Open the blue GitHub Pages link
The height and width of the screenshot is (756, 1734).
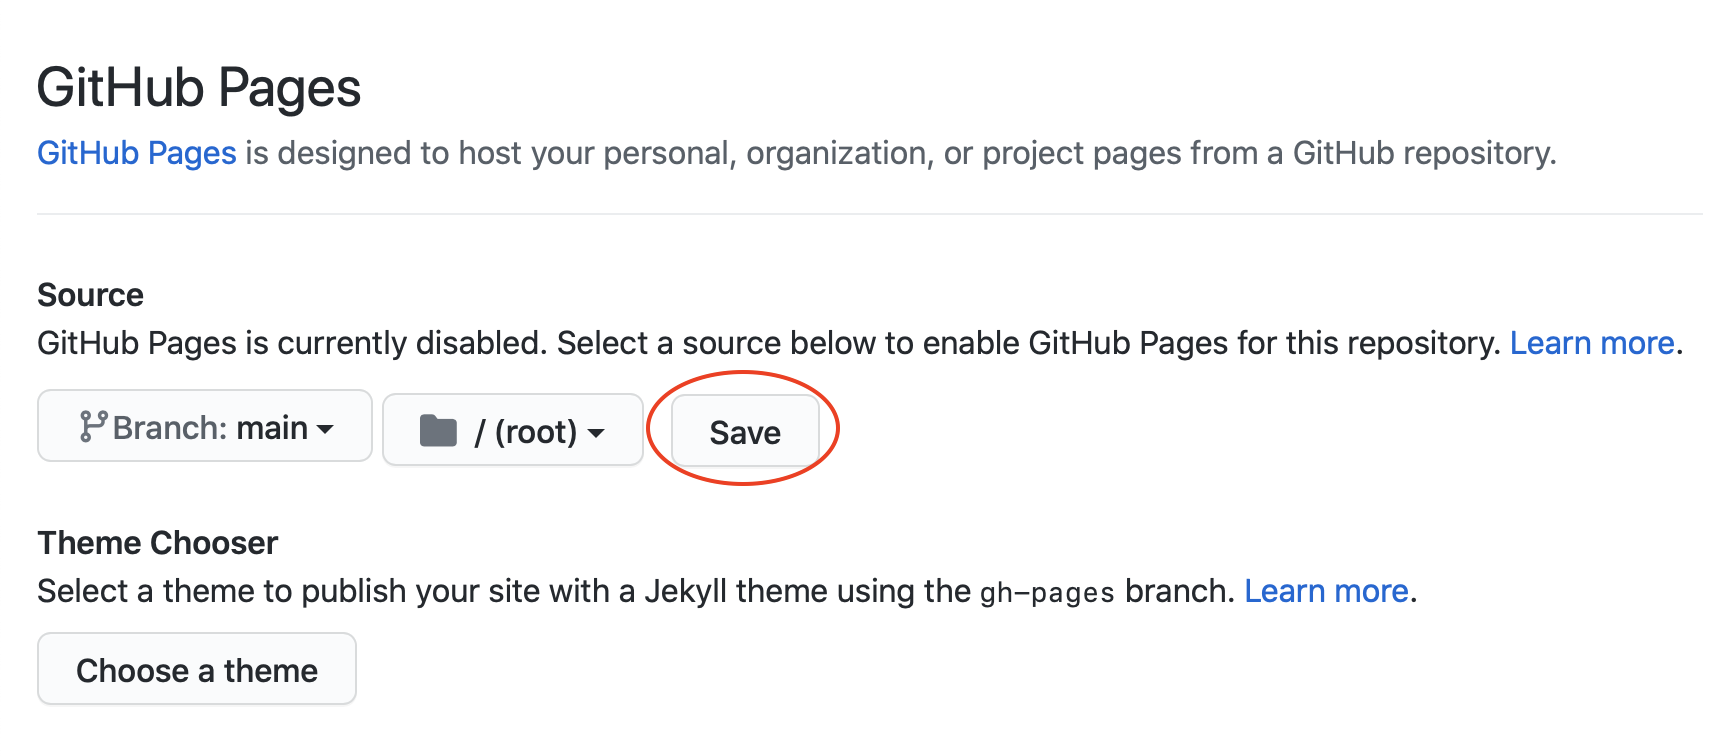137,153
